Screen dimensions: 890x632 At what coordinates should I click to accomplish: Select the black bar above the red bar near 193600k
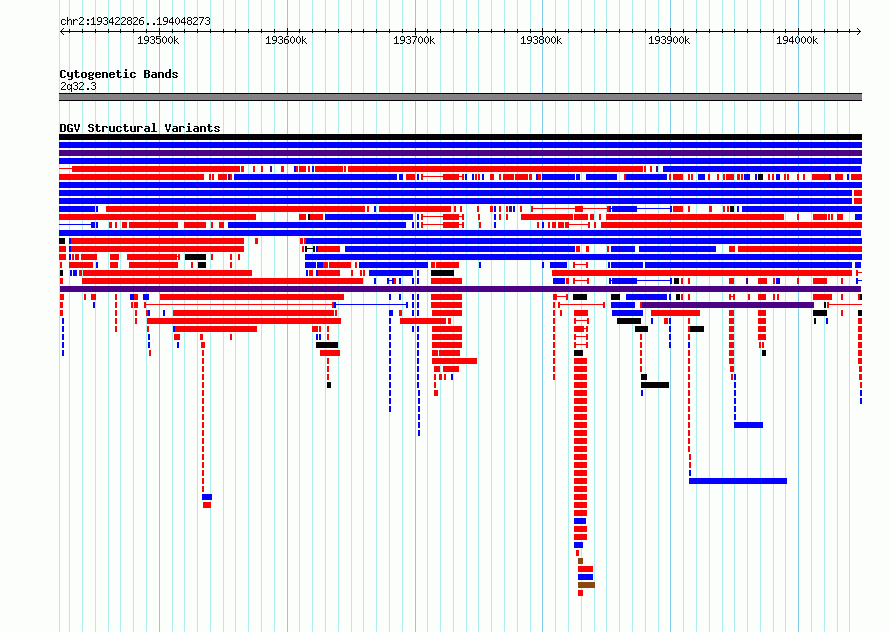click(327, 345)
